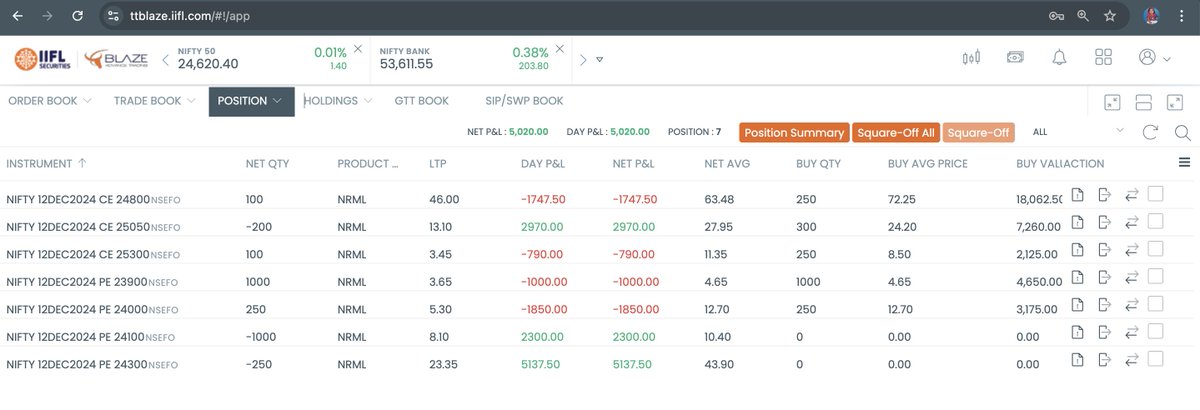This screenshot has width=1200, height=410.
Task: Select checkbox for NIFTY PE 23900 row
Action: tap(1155, 276)
